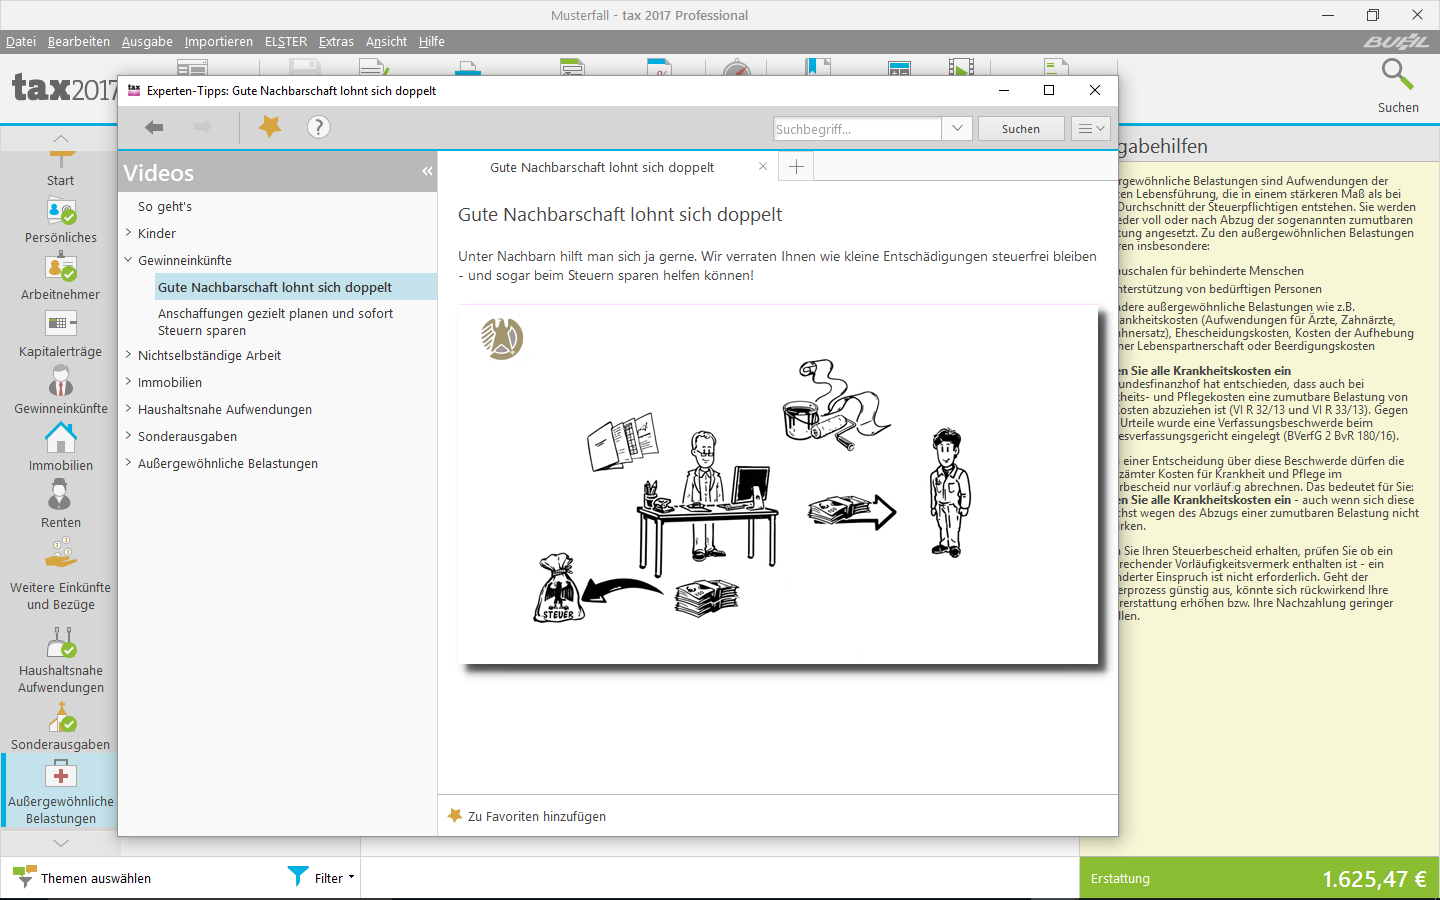The width and height of the screenshot is (1440, 900).
Task: Open the Kapitalerträge sidebar icon
Action: tap(61, 324)
